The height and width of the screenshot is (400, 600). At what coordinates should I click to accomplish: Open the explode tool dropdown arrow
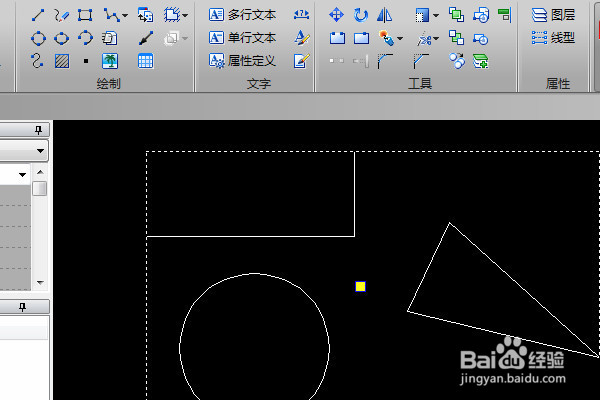[400, 38]
